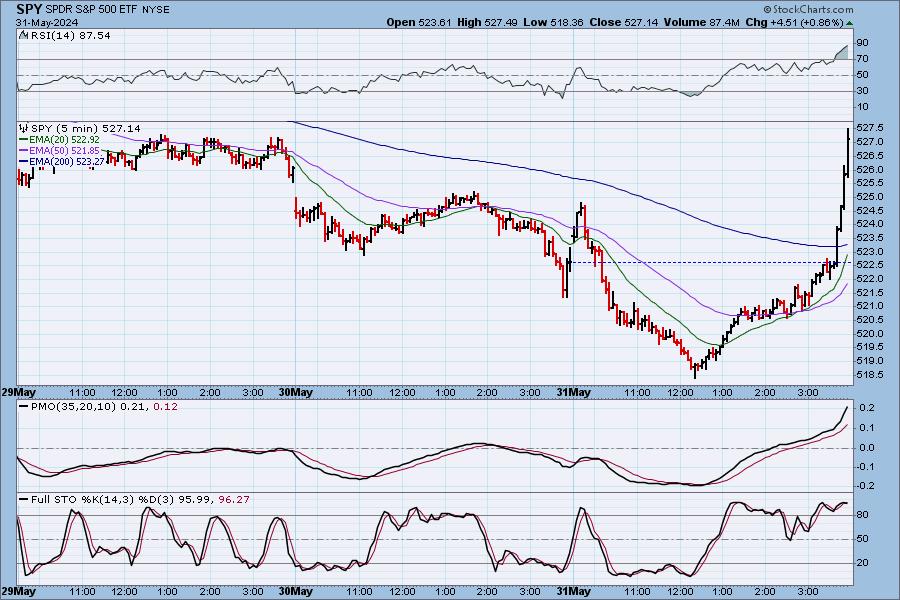Click the "Close 527.14" value

[x=624, y=22]
